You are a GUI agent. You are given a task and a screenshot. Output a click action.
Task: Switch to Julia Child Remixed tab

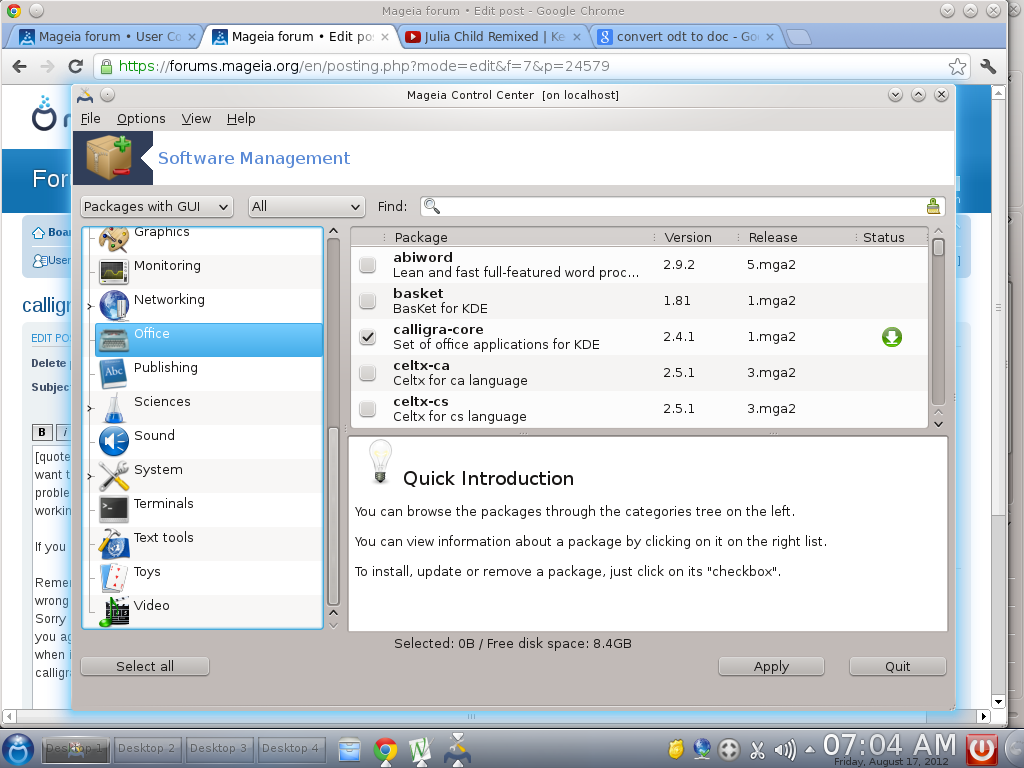coord(493,37)
